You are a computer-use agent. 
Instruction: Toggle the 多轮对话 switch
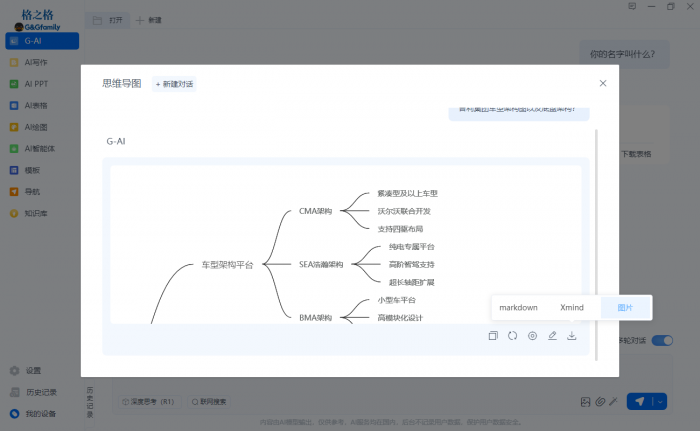click(x=662, y=340)
